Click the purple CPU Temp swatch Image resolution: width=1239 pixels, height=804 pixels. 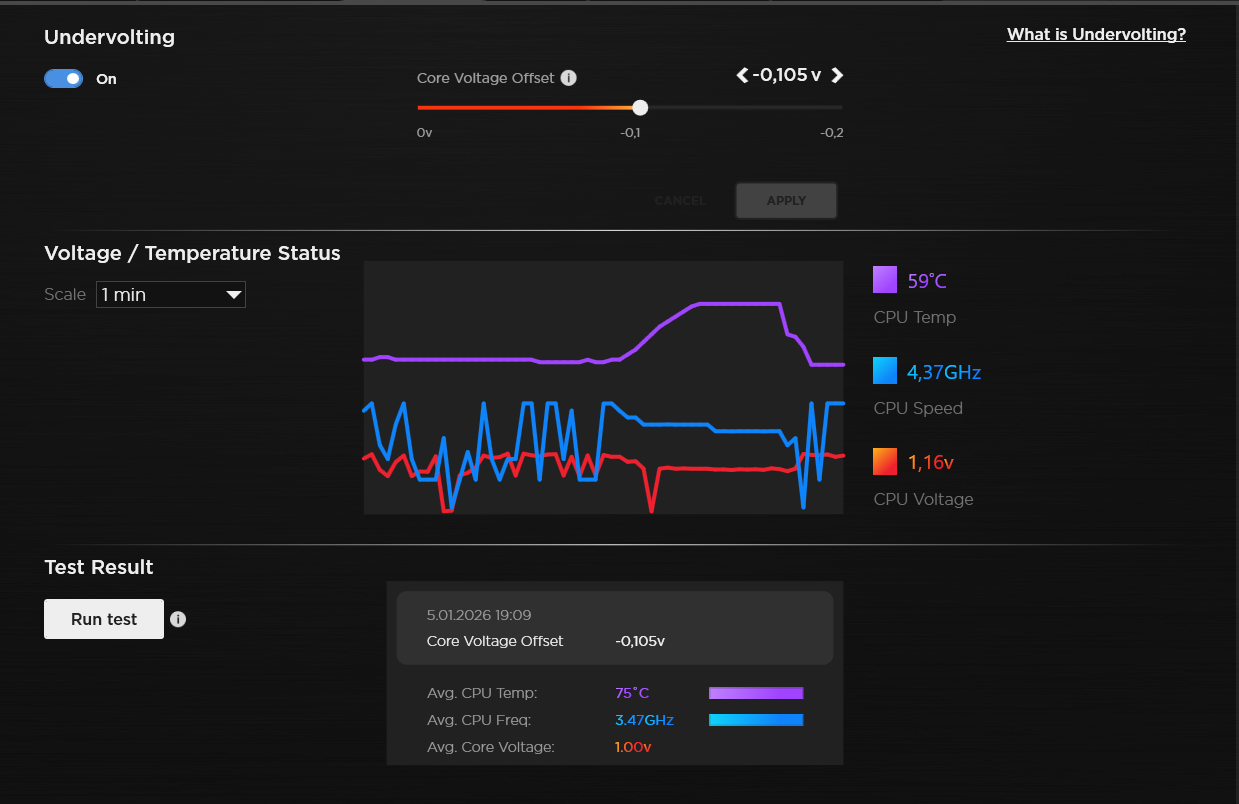tap(885, 280)
